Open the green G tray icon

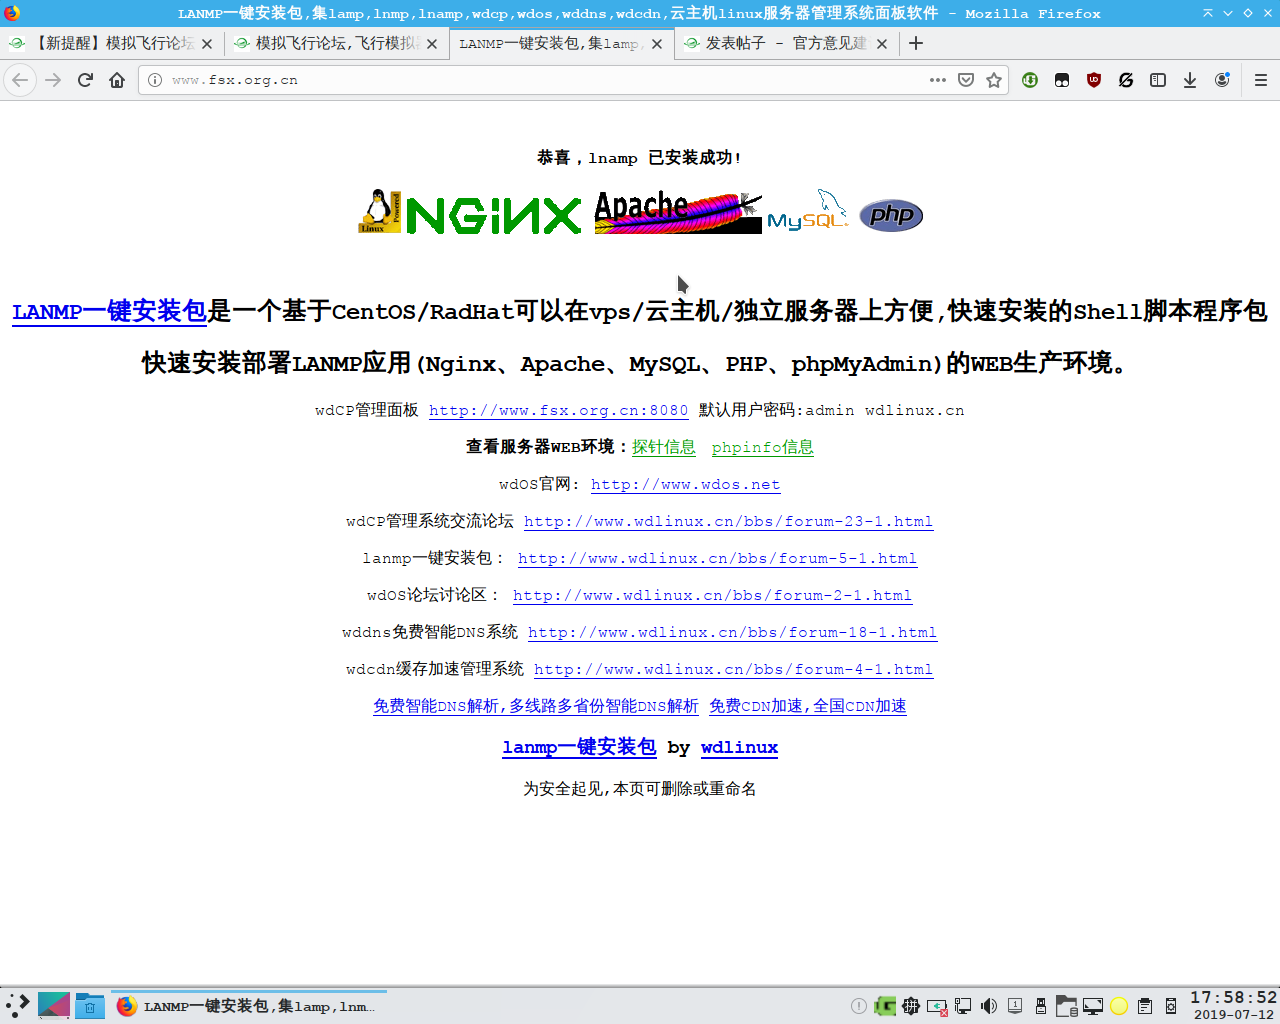(x=885, y=1006)
